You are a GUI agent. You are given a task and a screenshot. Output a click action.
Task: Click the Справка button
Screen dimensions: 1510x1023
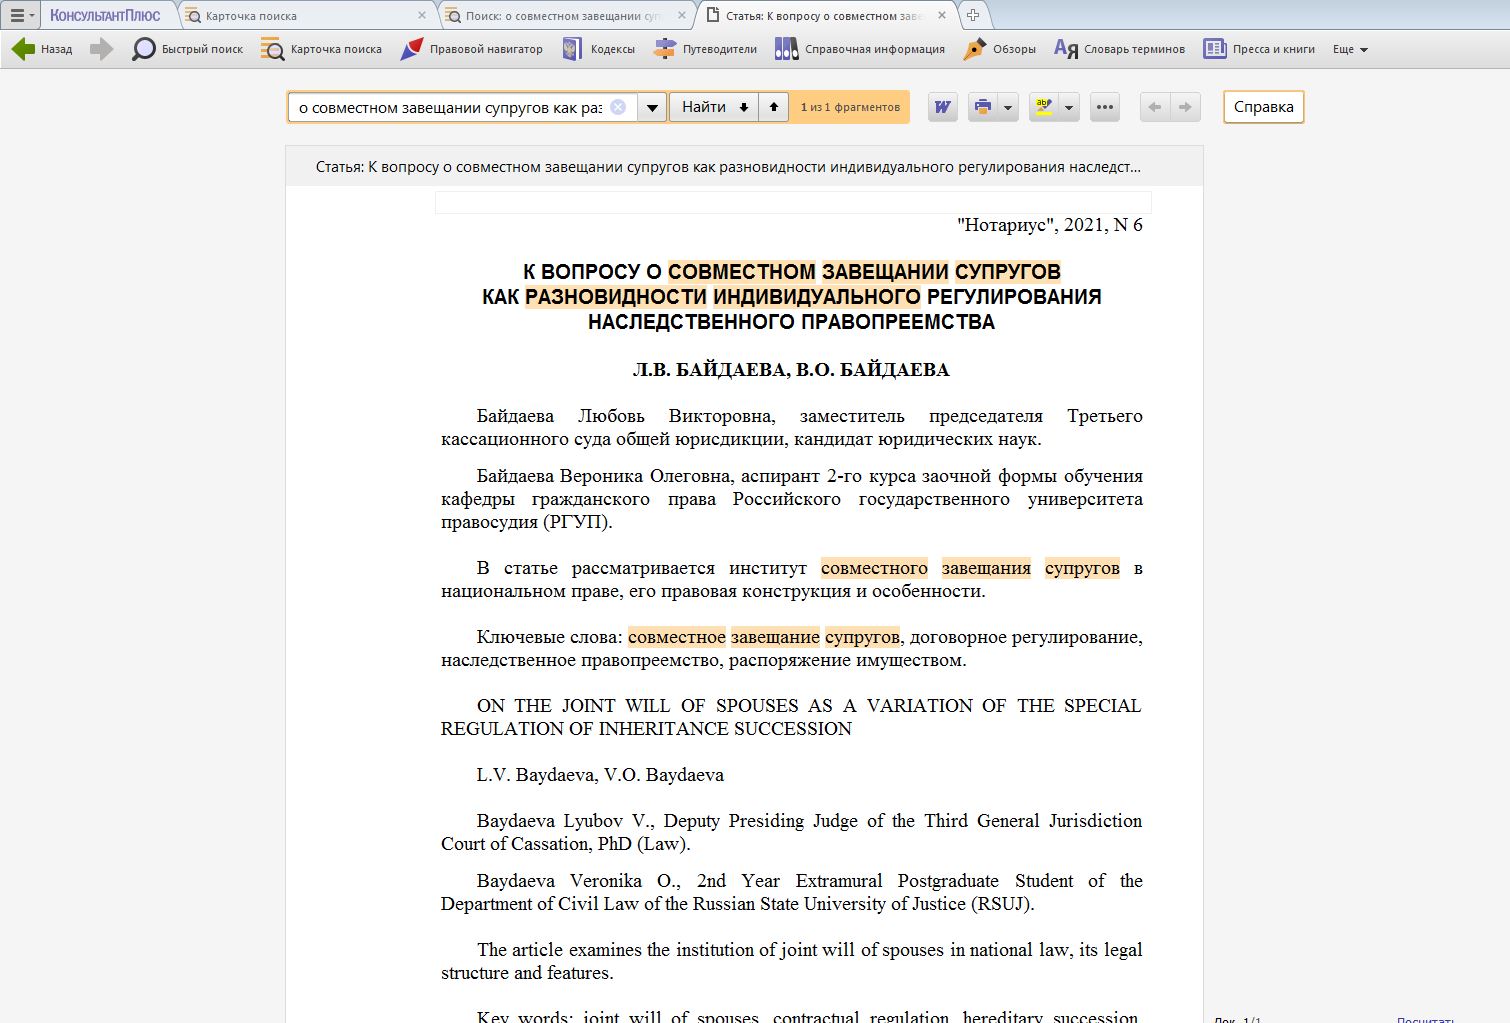click(1263, 107)
